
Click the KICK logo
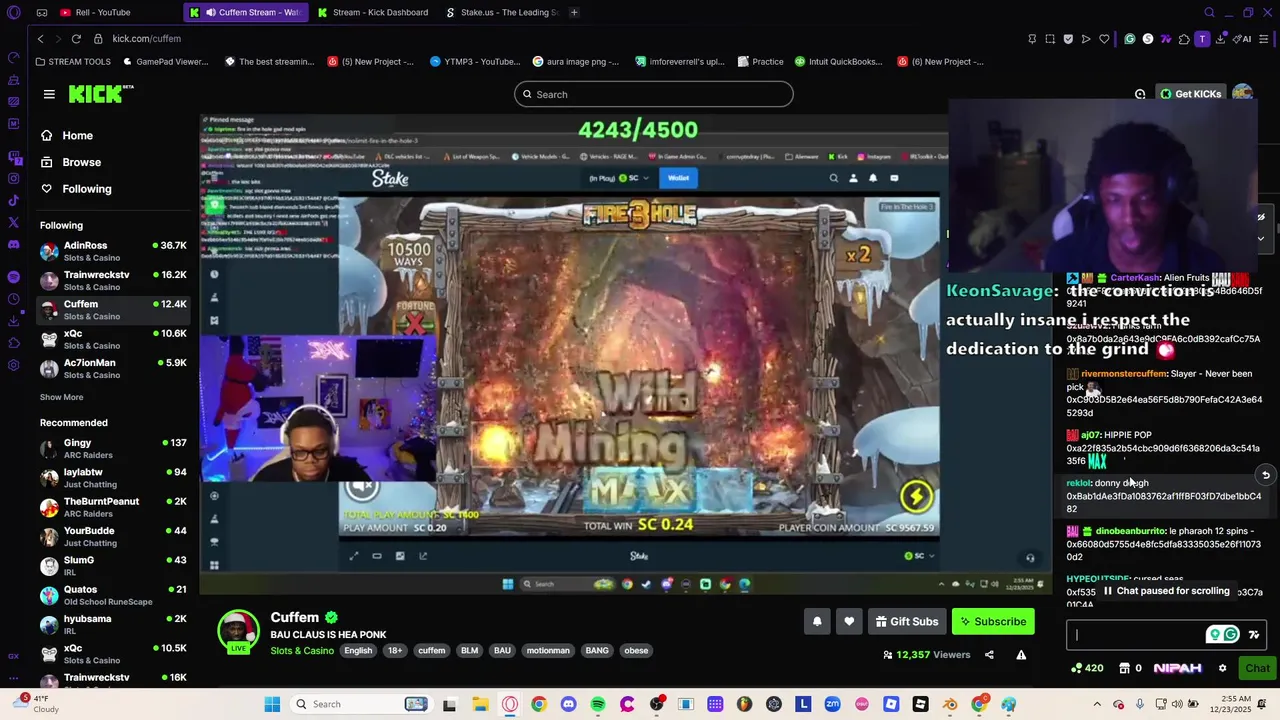coord(101,94)
